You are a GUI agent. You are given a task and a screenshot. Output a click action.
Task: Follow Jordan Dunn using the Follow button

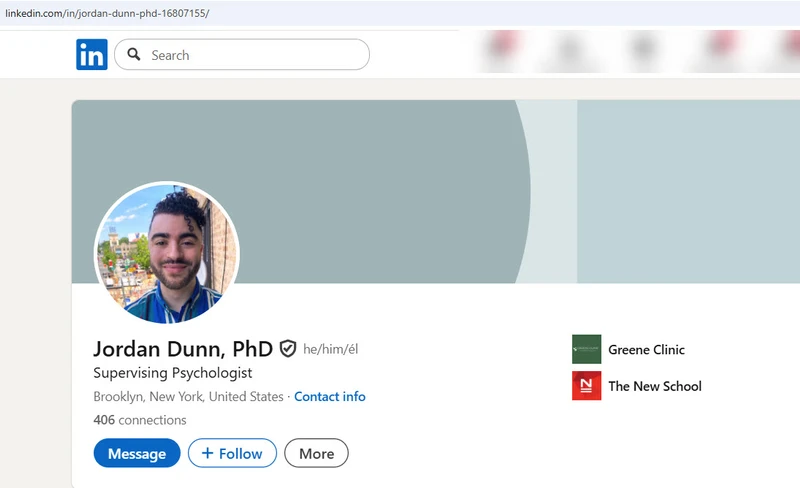tap(232, 453)
